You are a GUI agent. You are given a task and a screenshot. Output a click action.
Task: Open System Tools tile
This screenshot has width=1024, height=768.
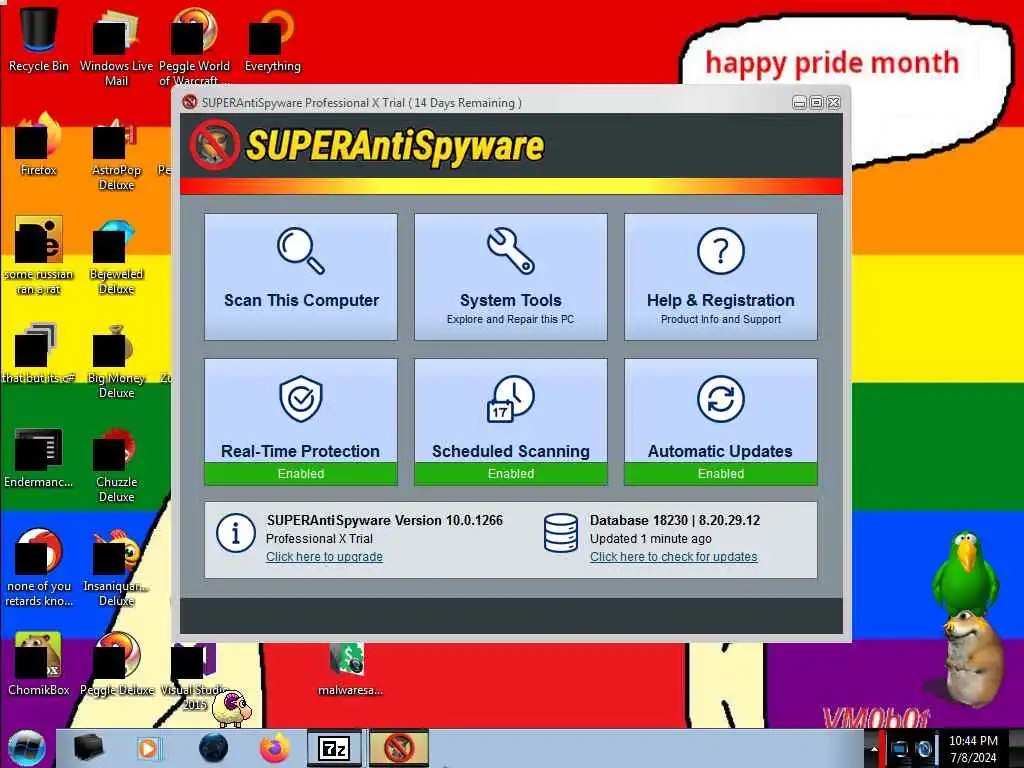click(x=511, y=276)
